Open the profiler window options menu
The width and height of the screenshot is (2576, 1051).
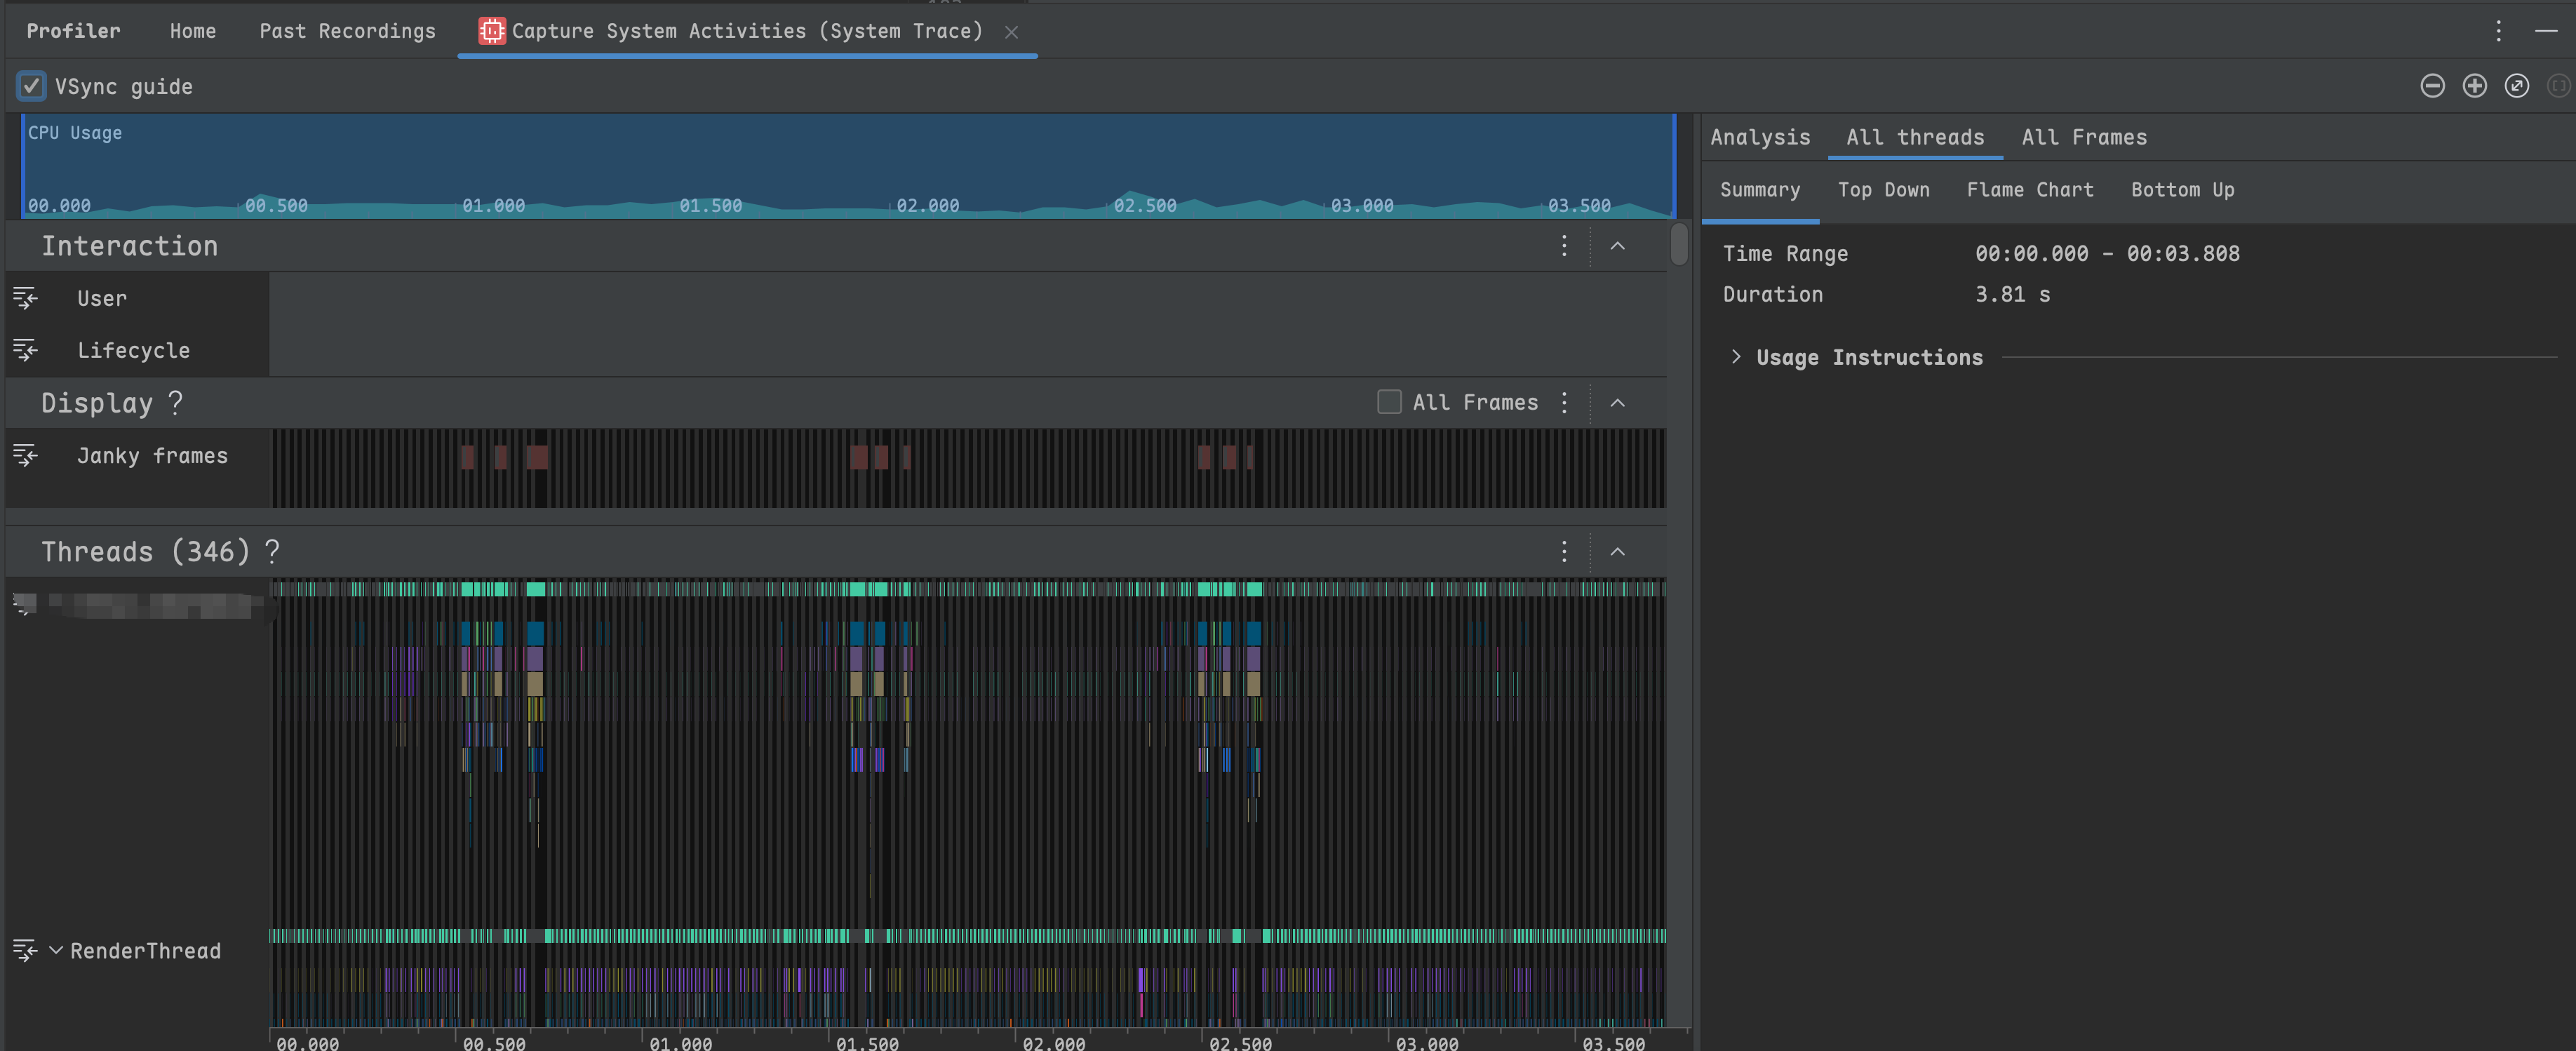click(2498, 31)
